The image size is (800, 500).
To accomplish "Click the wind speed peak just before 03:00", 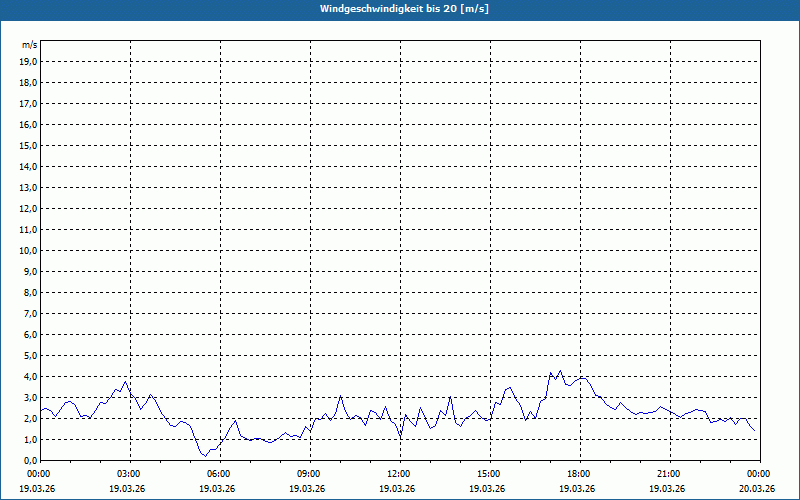I will coord(126,381).
